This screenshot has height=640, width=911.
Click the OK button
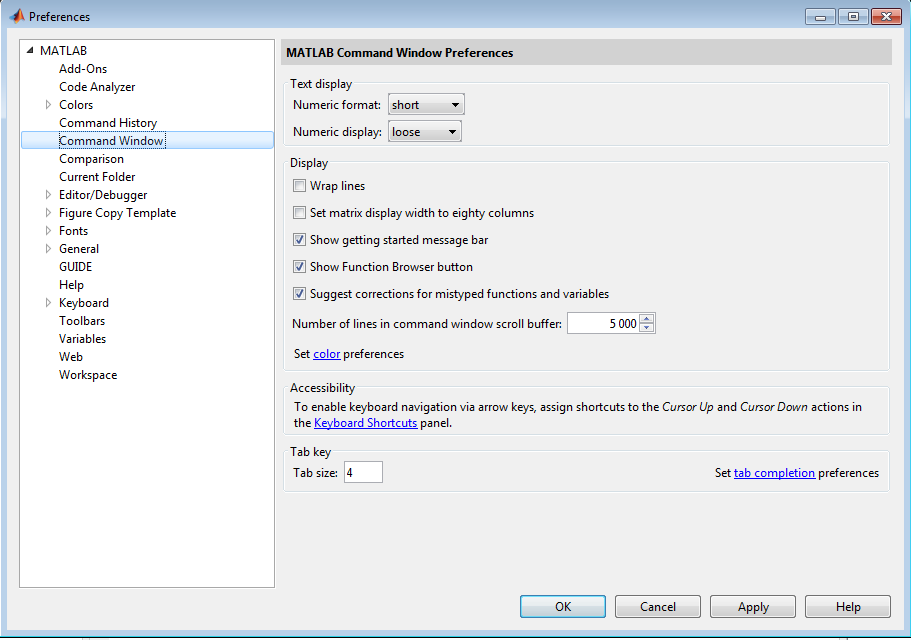562,606
